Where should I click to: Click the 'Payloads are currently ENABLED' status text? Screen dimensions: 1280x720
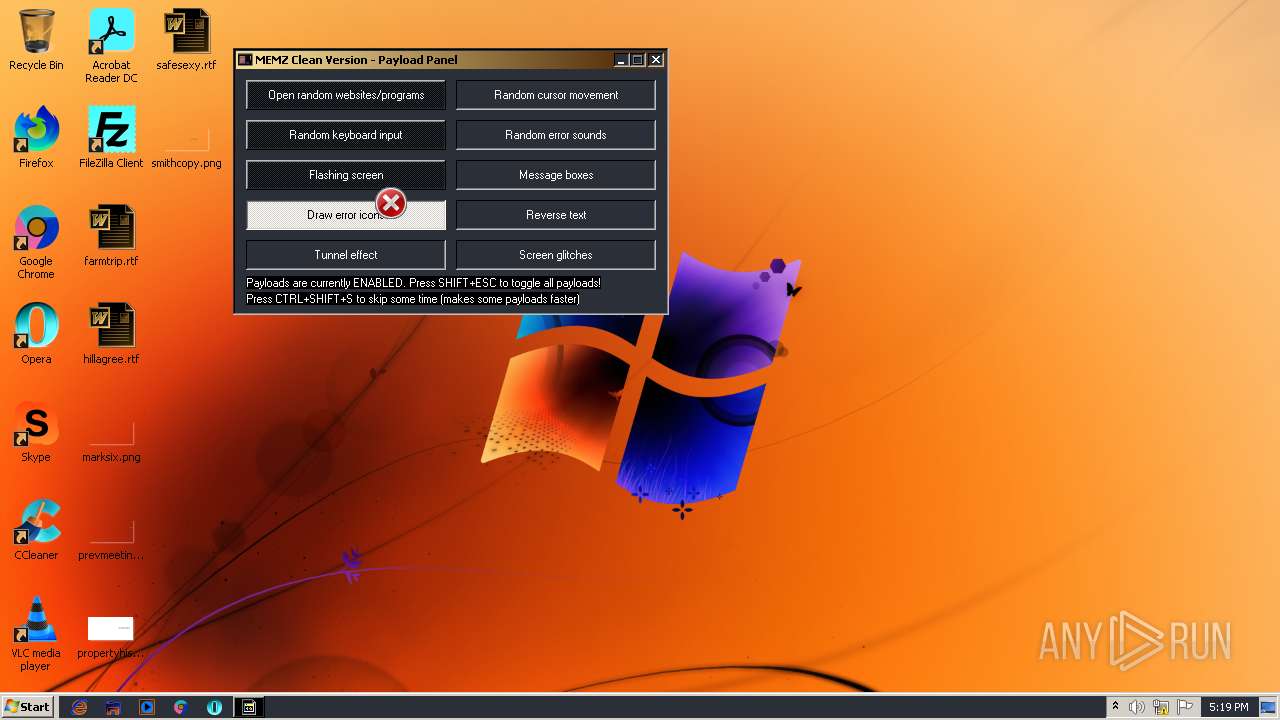(423, 283)
